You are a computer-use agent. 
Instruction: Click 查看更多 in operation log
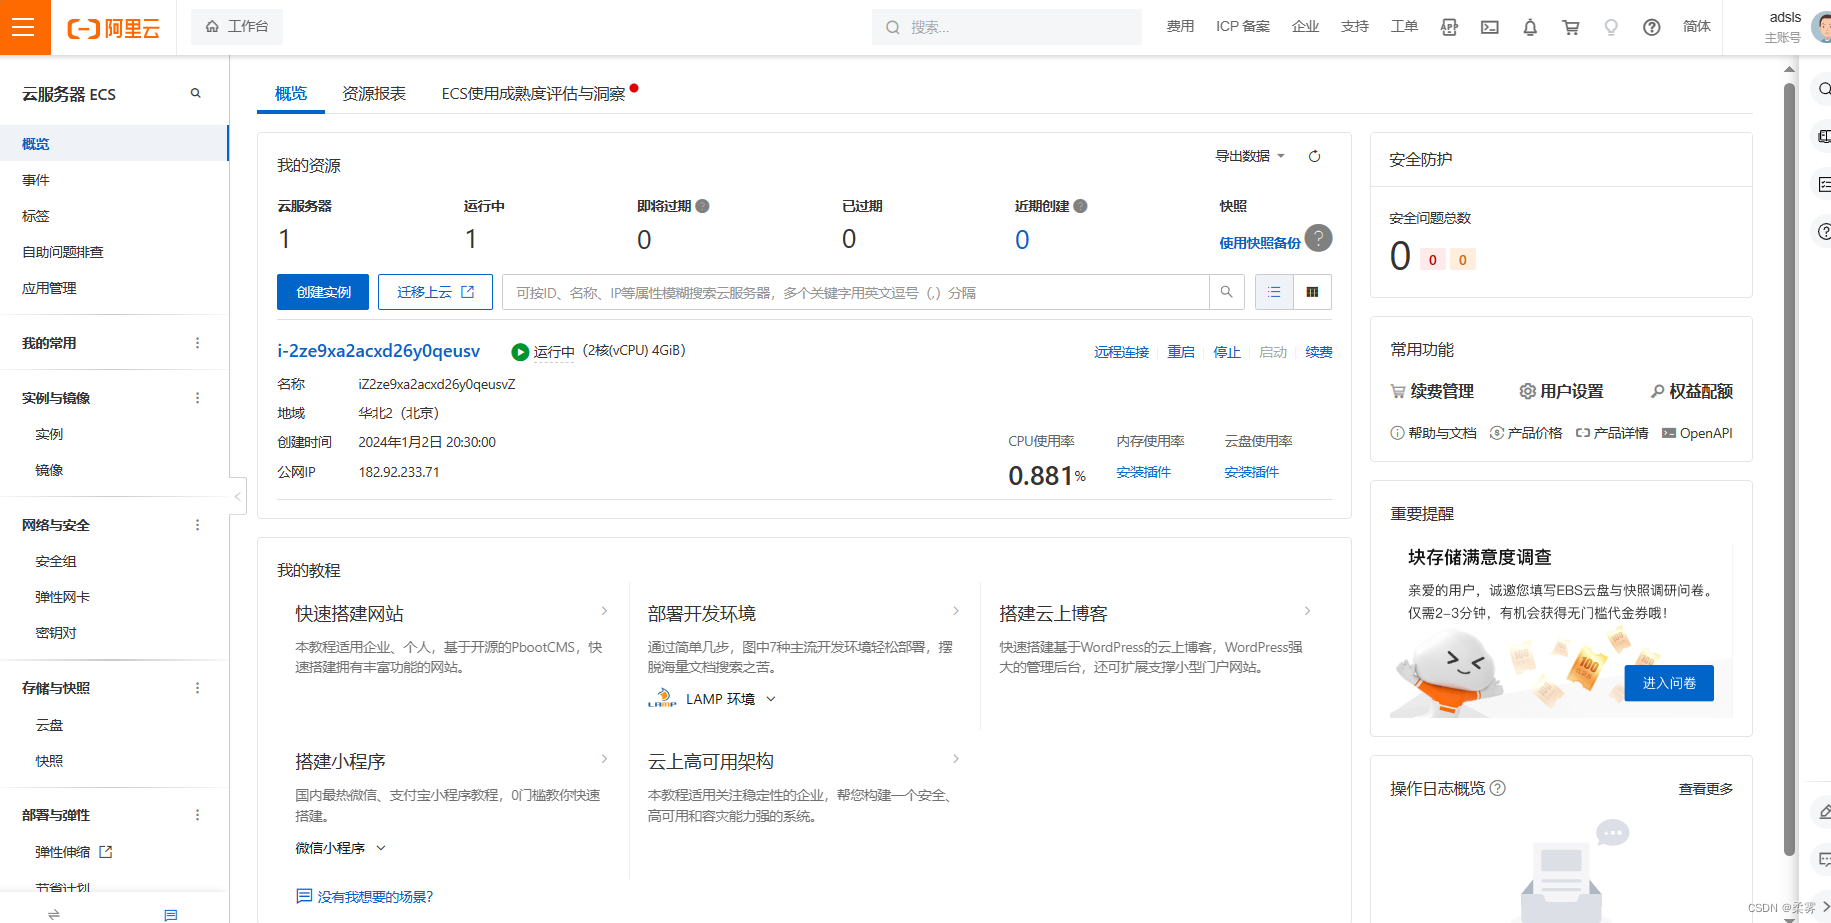pos(1705,789)
